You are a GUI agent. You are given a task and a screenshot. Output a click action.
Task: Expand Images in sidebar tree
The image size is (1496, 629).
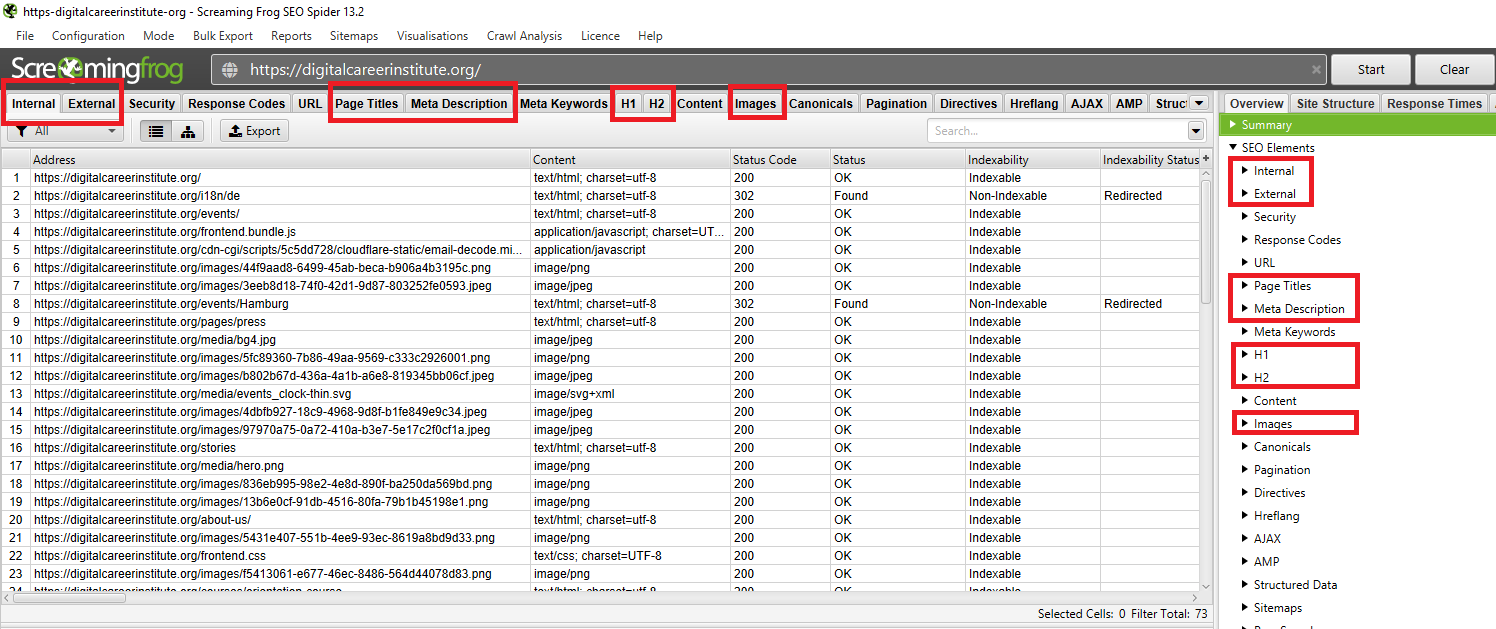tap(1245, 424)
